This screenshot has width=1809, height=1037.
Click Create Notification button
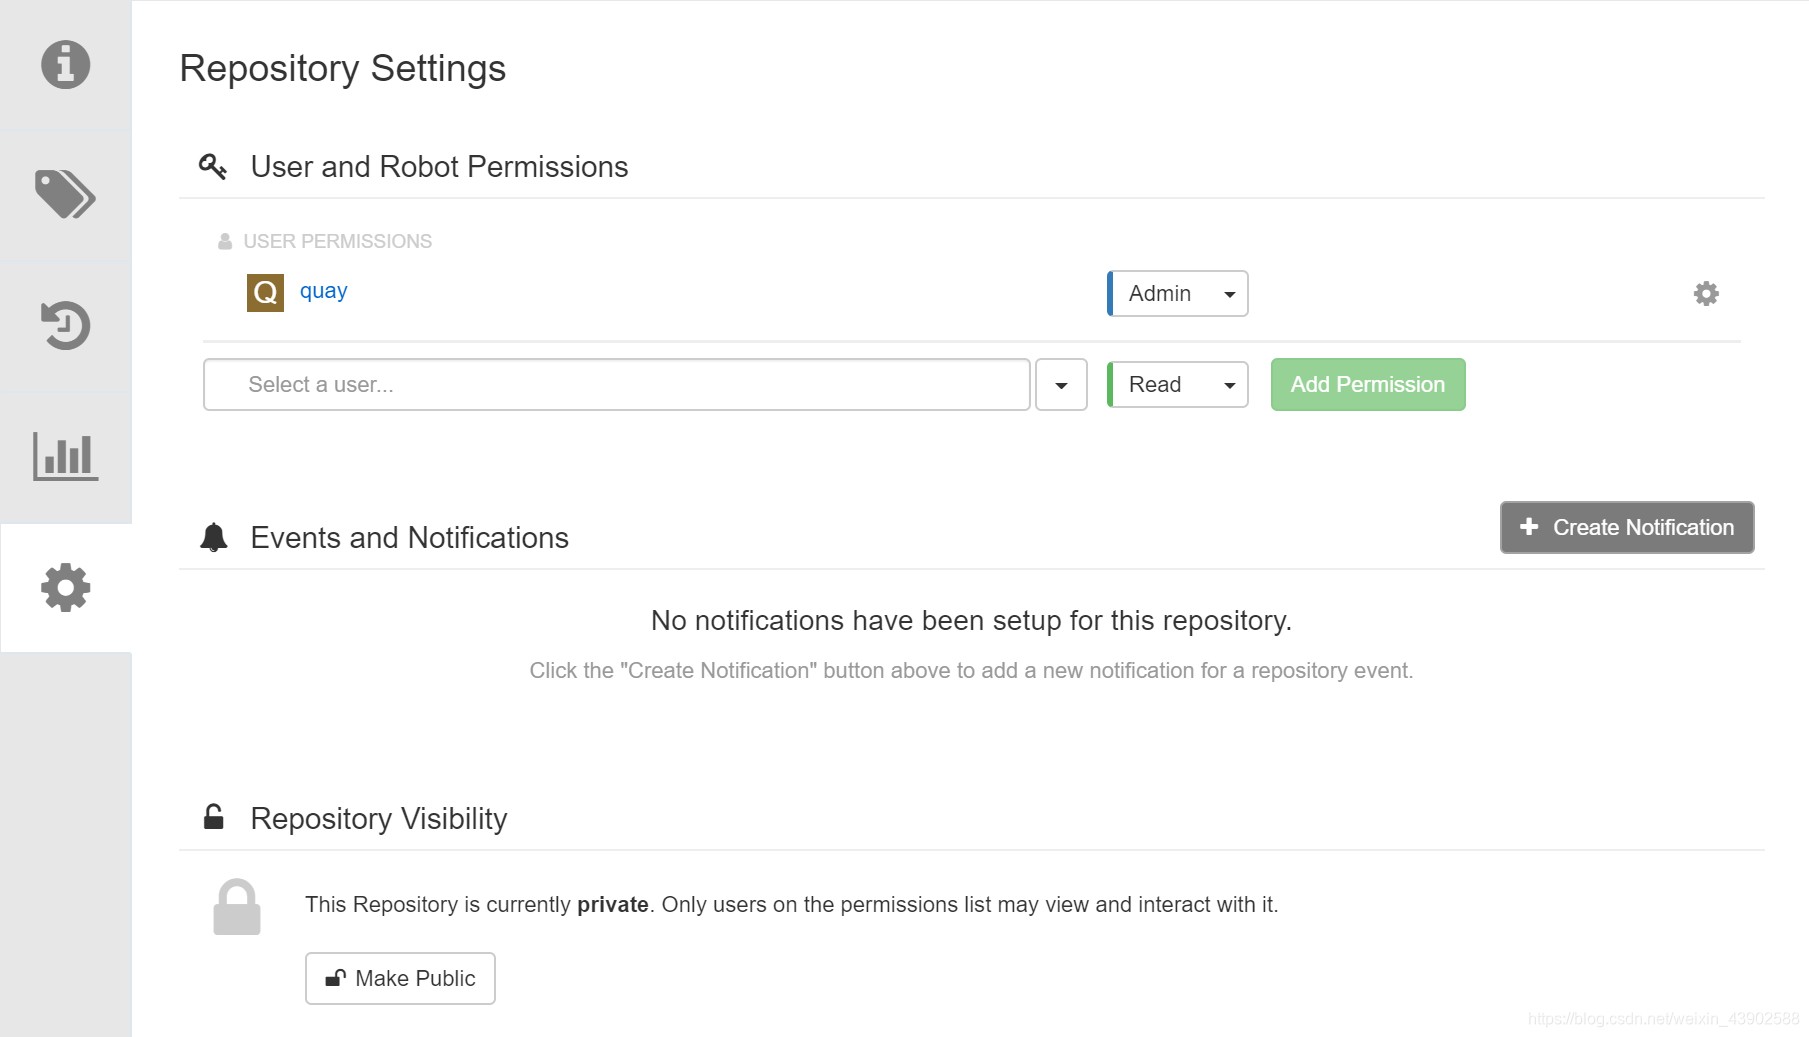tap(1626, 527)
